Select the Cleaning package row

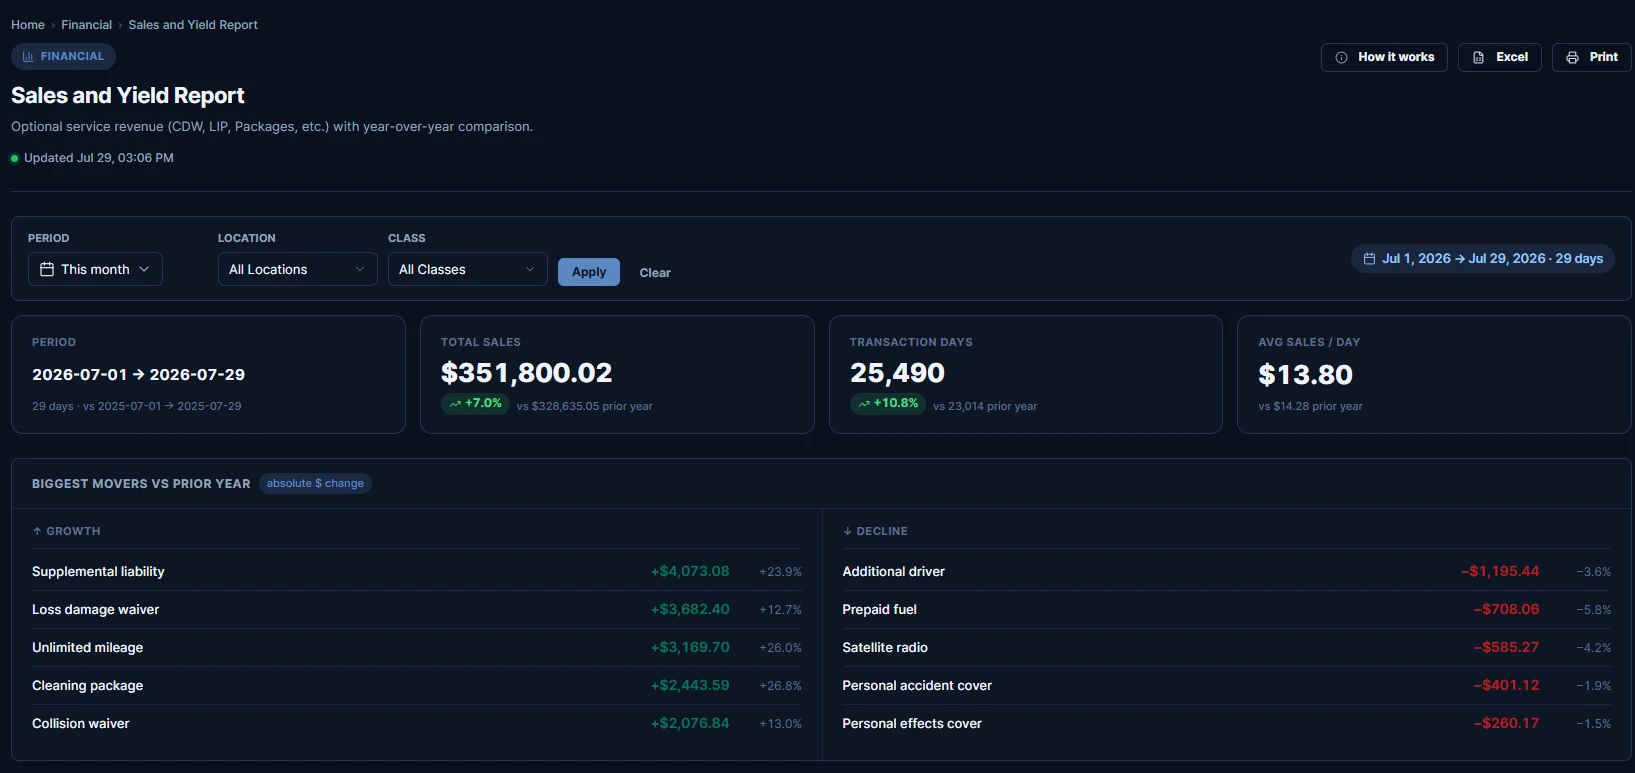tap(417, 686)
